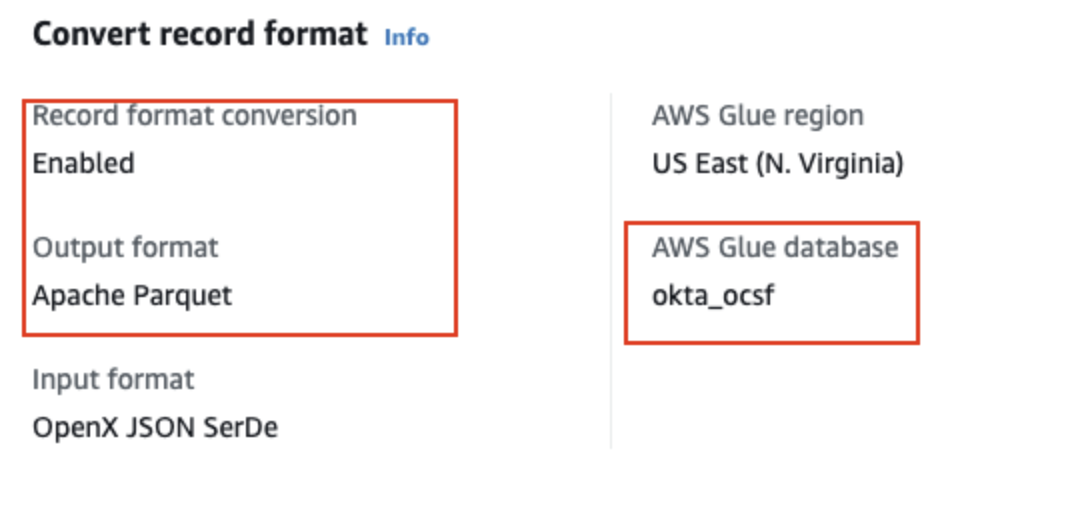
Task: Click the Convert record format heading
Action: (200, 35)
